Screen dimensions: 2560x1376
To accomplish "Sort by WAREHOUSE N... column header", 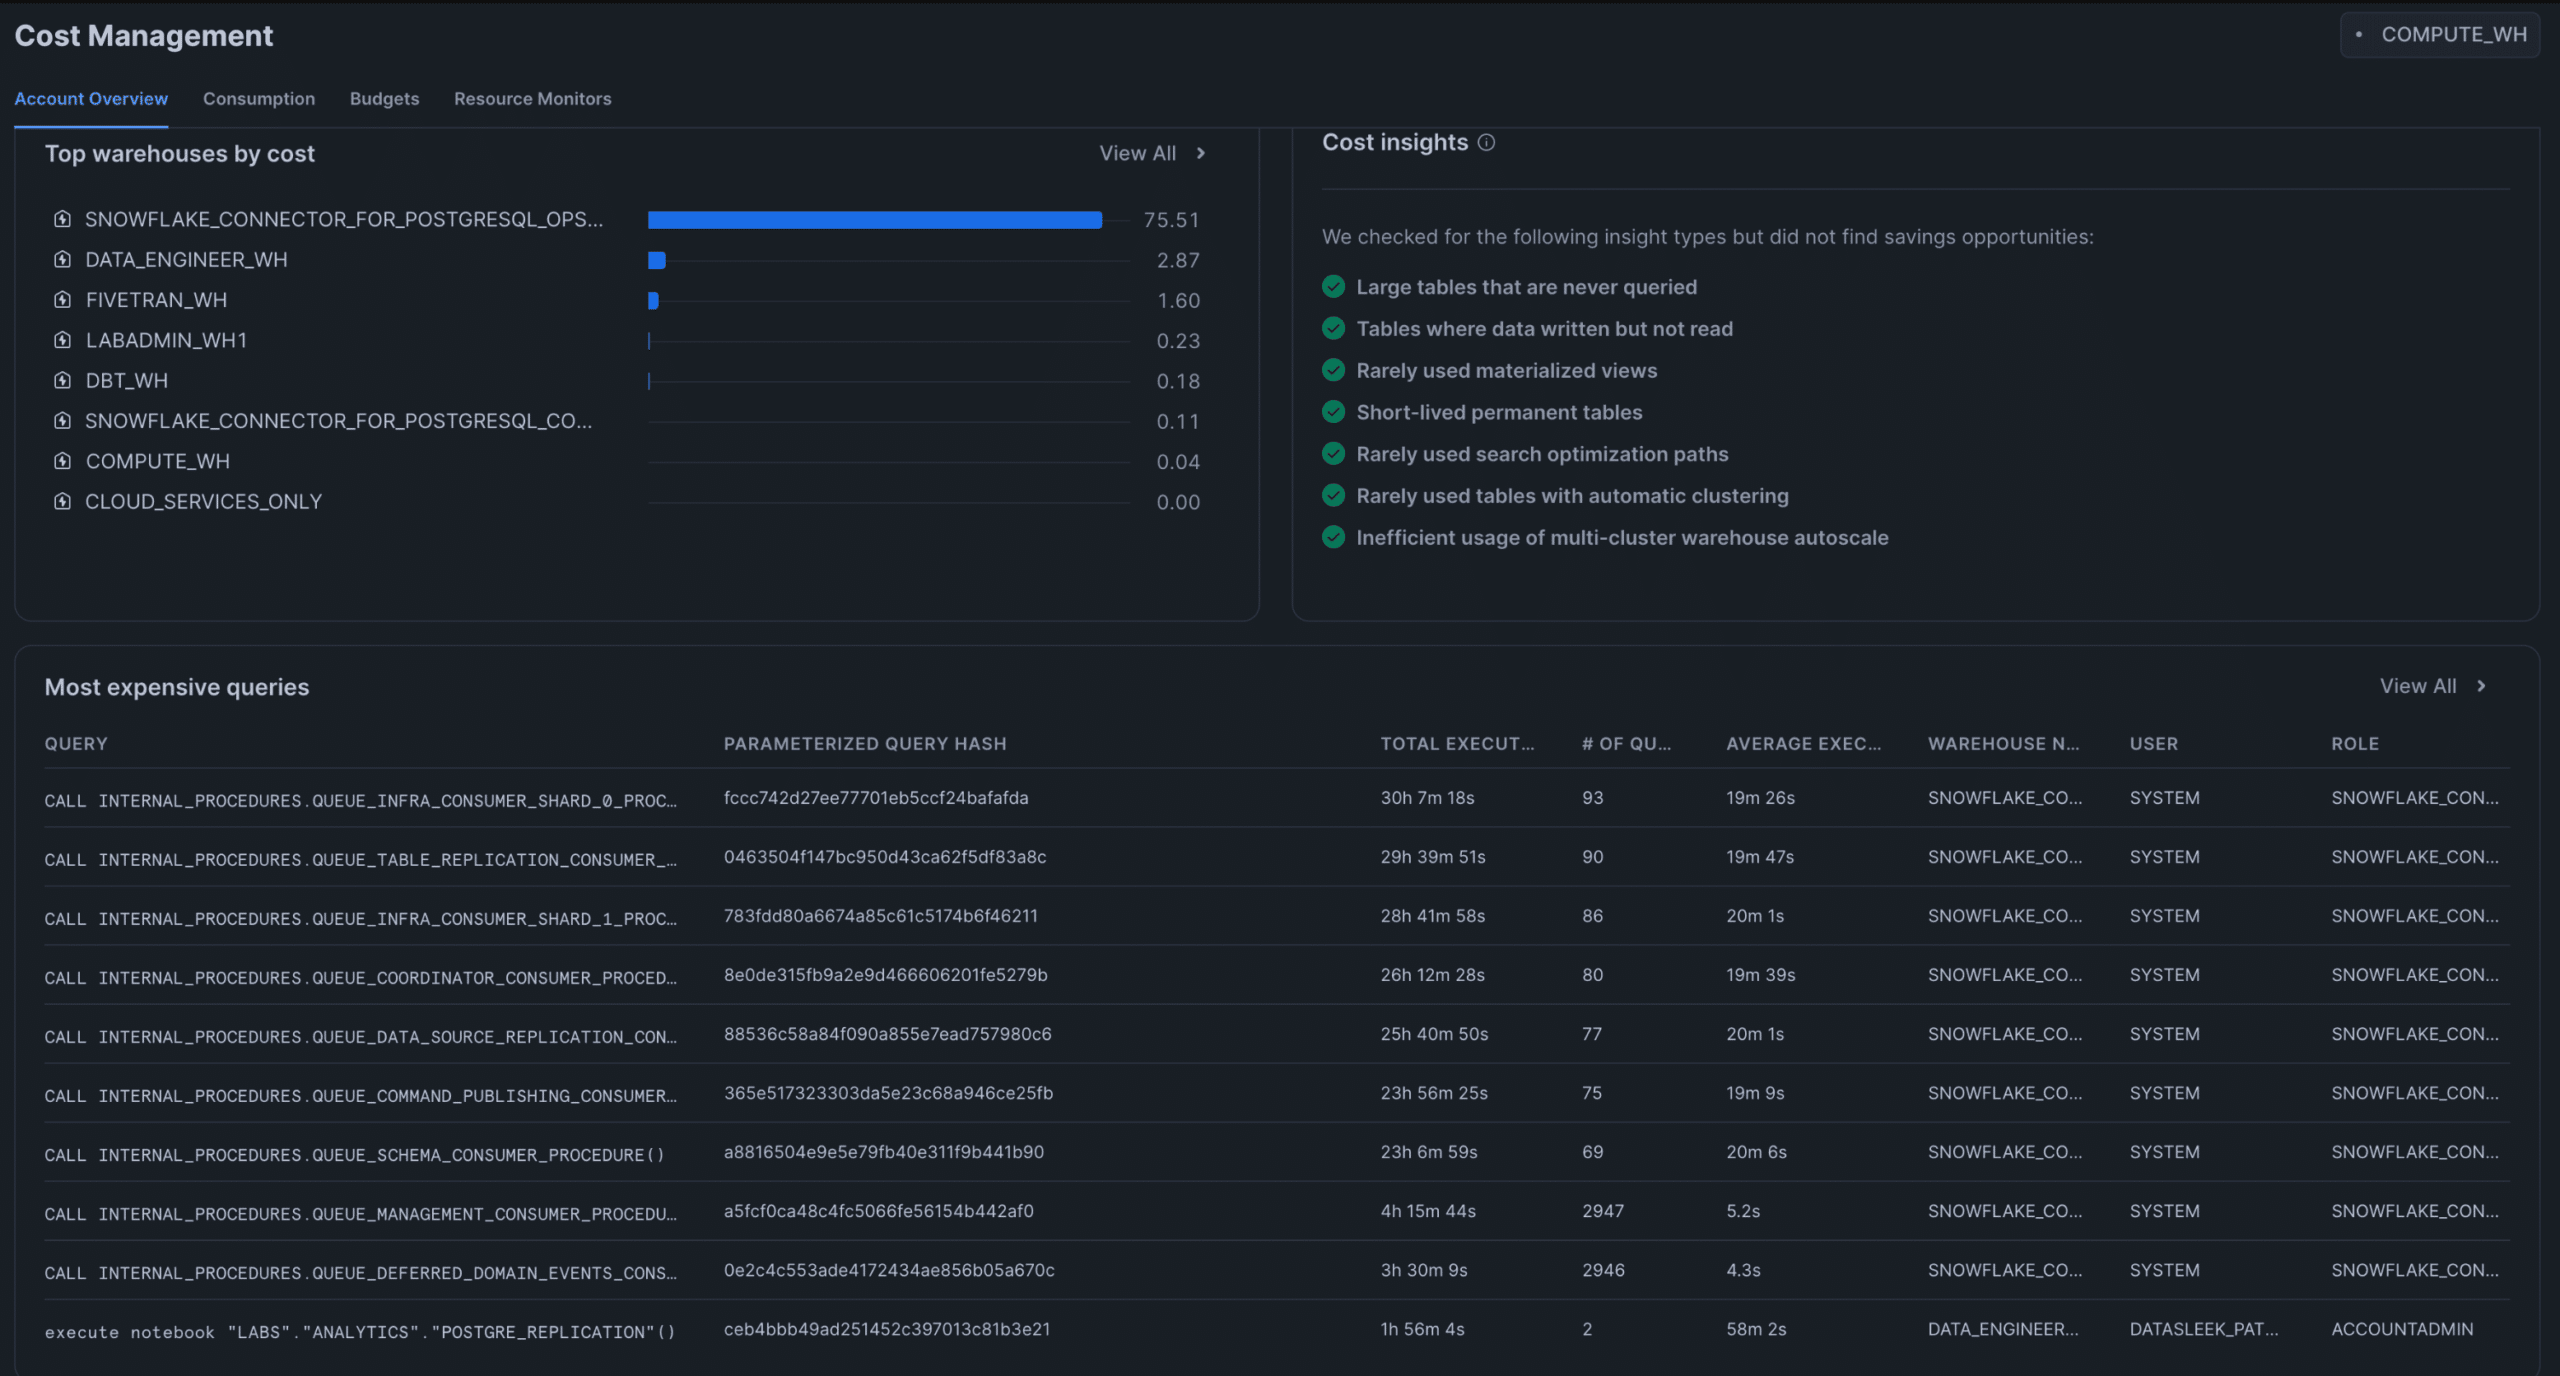I will coord(2003,744).
